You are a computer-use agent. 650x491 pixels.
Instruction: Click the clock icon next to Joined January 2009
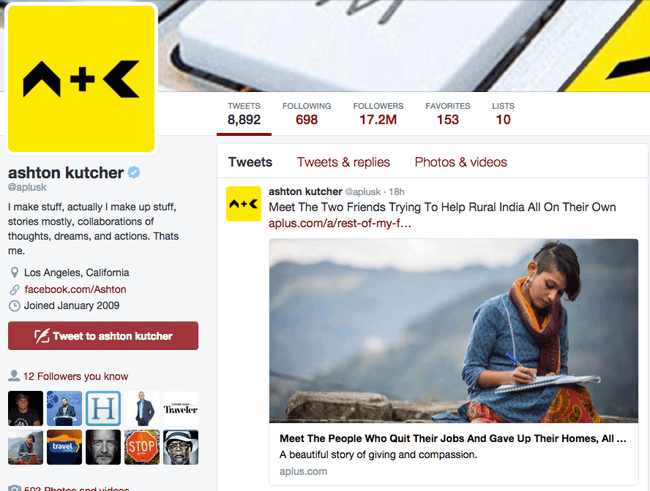(15, 306)
